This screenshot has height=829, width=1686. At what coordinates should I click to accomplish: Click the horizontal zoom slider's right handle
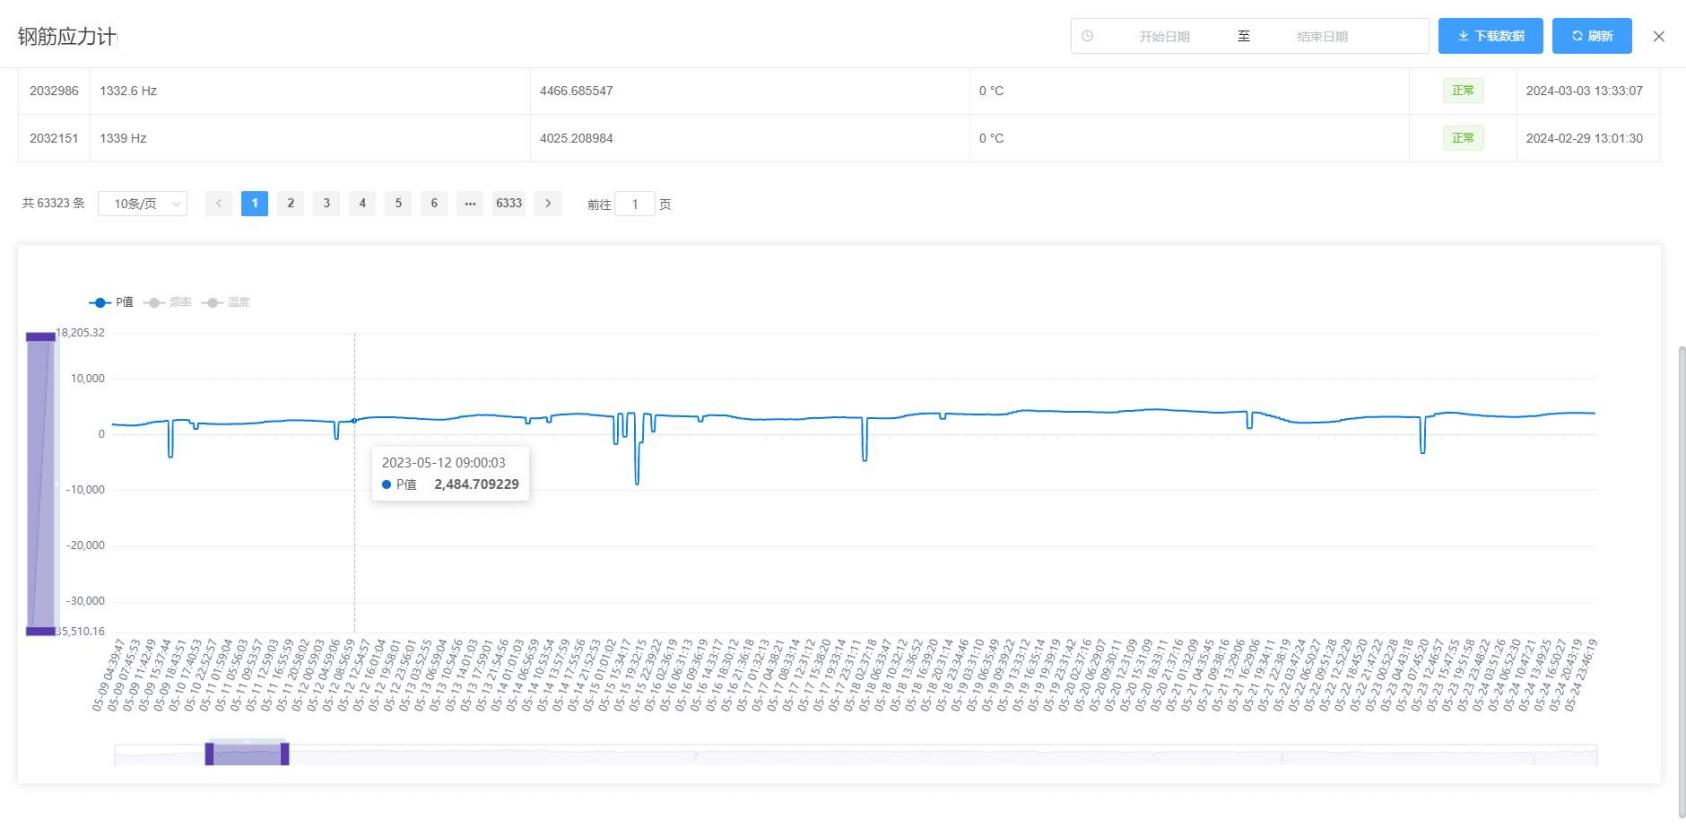pos(285,754)
